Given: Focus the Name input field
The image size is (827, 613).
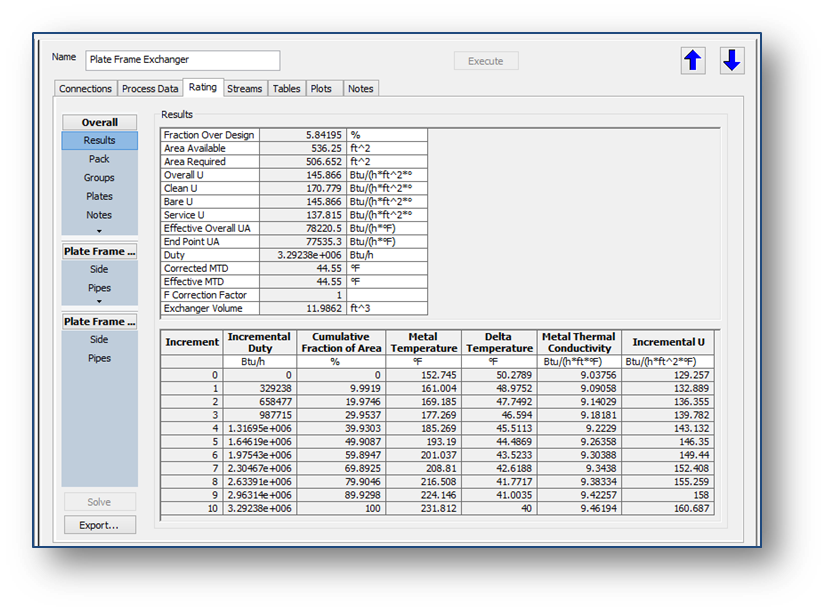Looking at the screenshot, I should coord(182,60).
